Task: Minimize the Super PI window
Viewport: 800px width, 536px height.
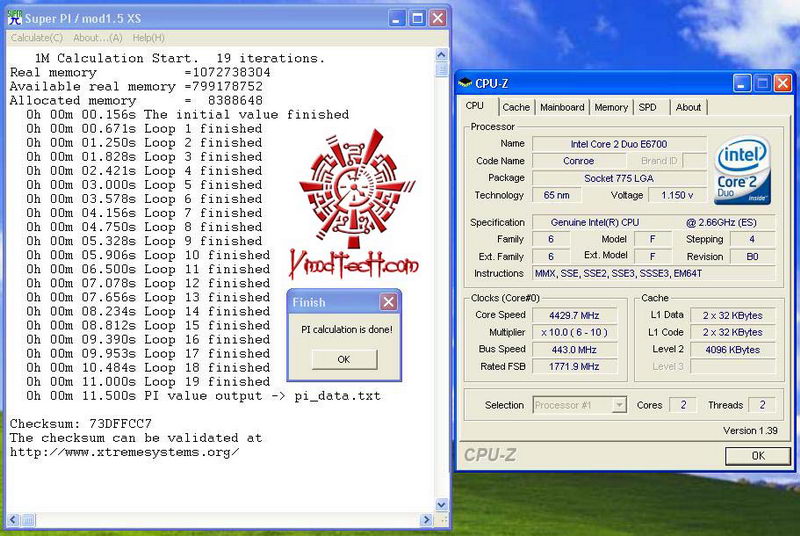Action: click(396, 18)
